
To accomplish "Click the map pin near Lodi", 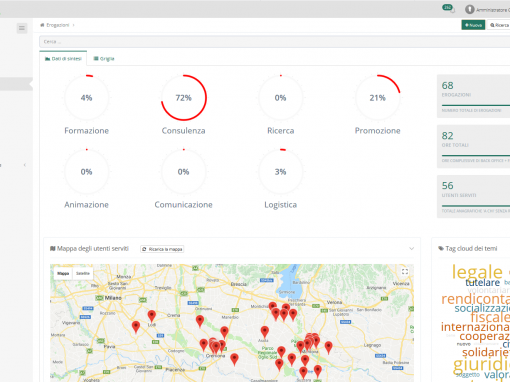I will point(152,316).
